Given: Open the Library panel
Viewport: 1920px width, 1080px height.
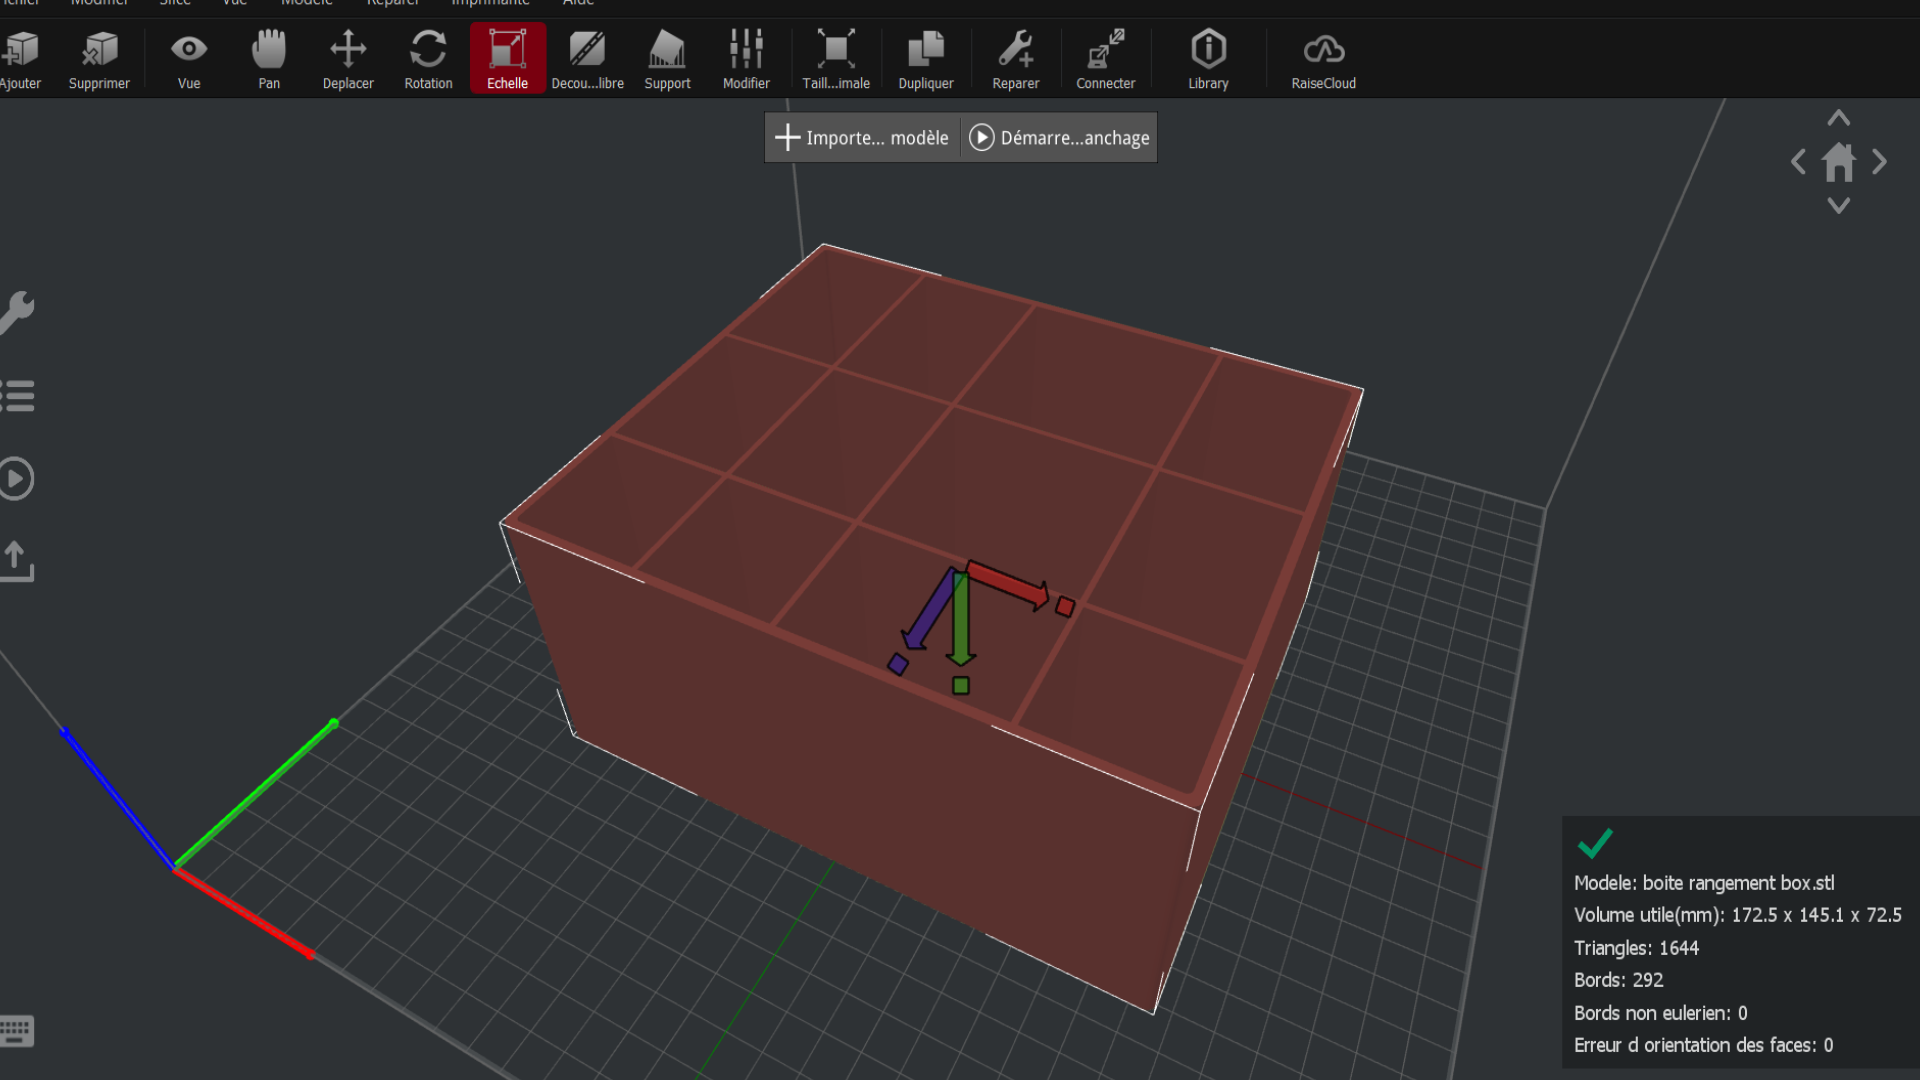Looking at the screenshot, I should click(1208, 58).
